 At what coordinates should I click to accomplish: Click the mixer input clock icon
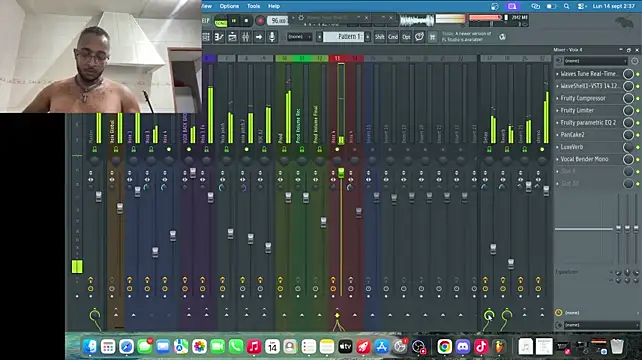coord(558,312)
